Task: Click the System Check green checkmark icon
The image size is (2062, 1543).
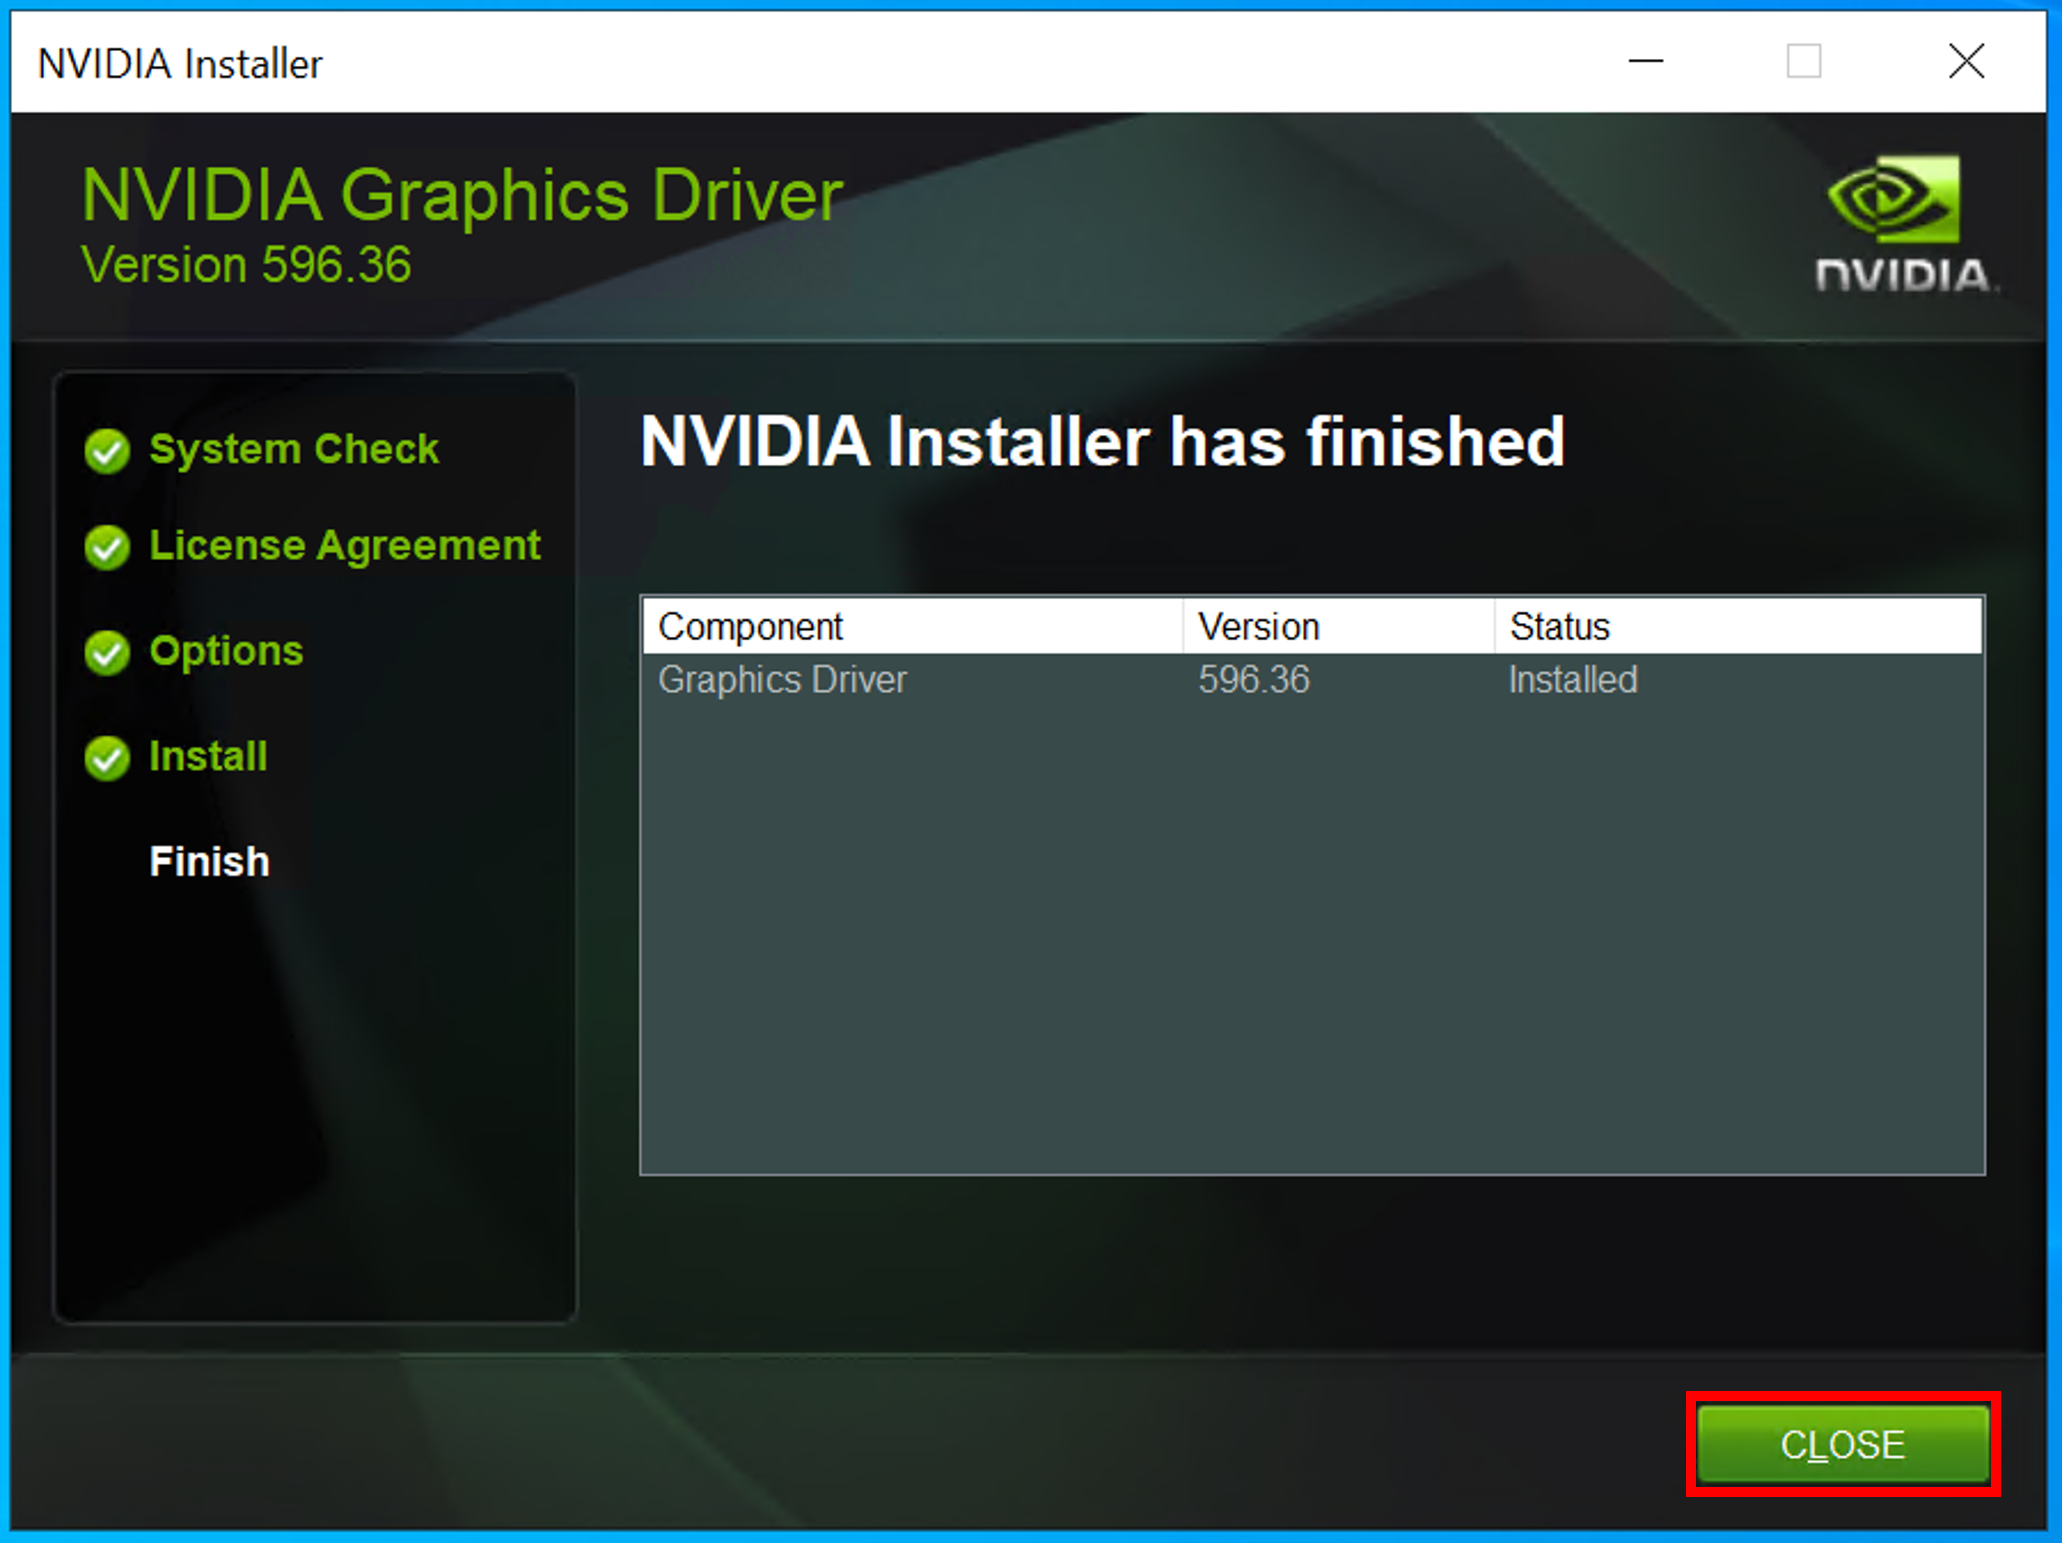Action: click(107, 450)
